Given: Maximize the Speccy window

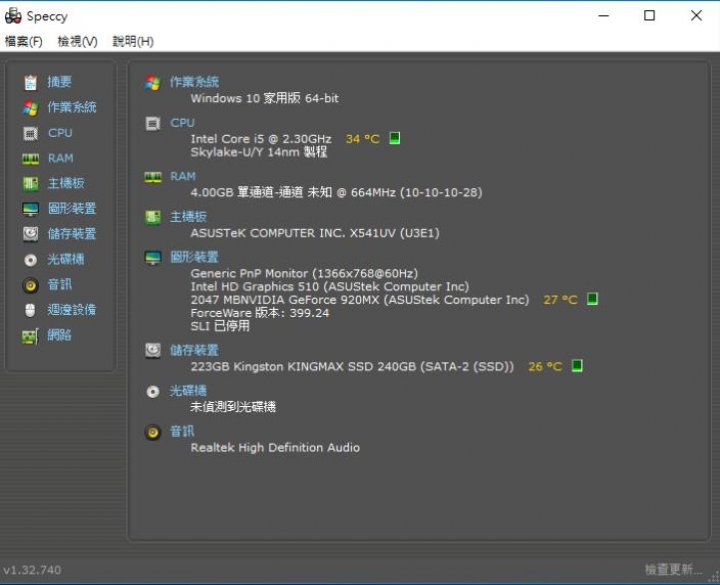Looking at the screenshot, I should tap(649, 16).
